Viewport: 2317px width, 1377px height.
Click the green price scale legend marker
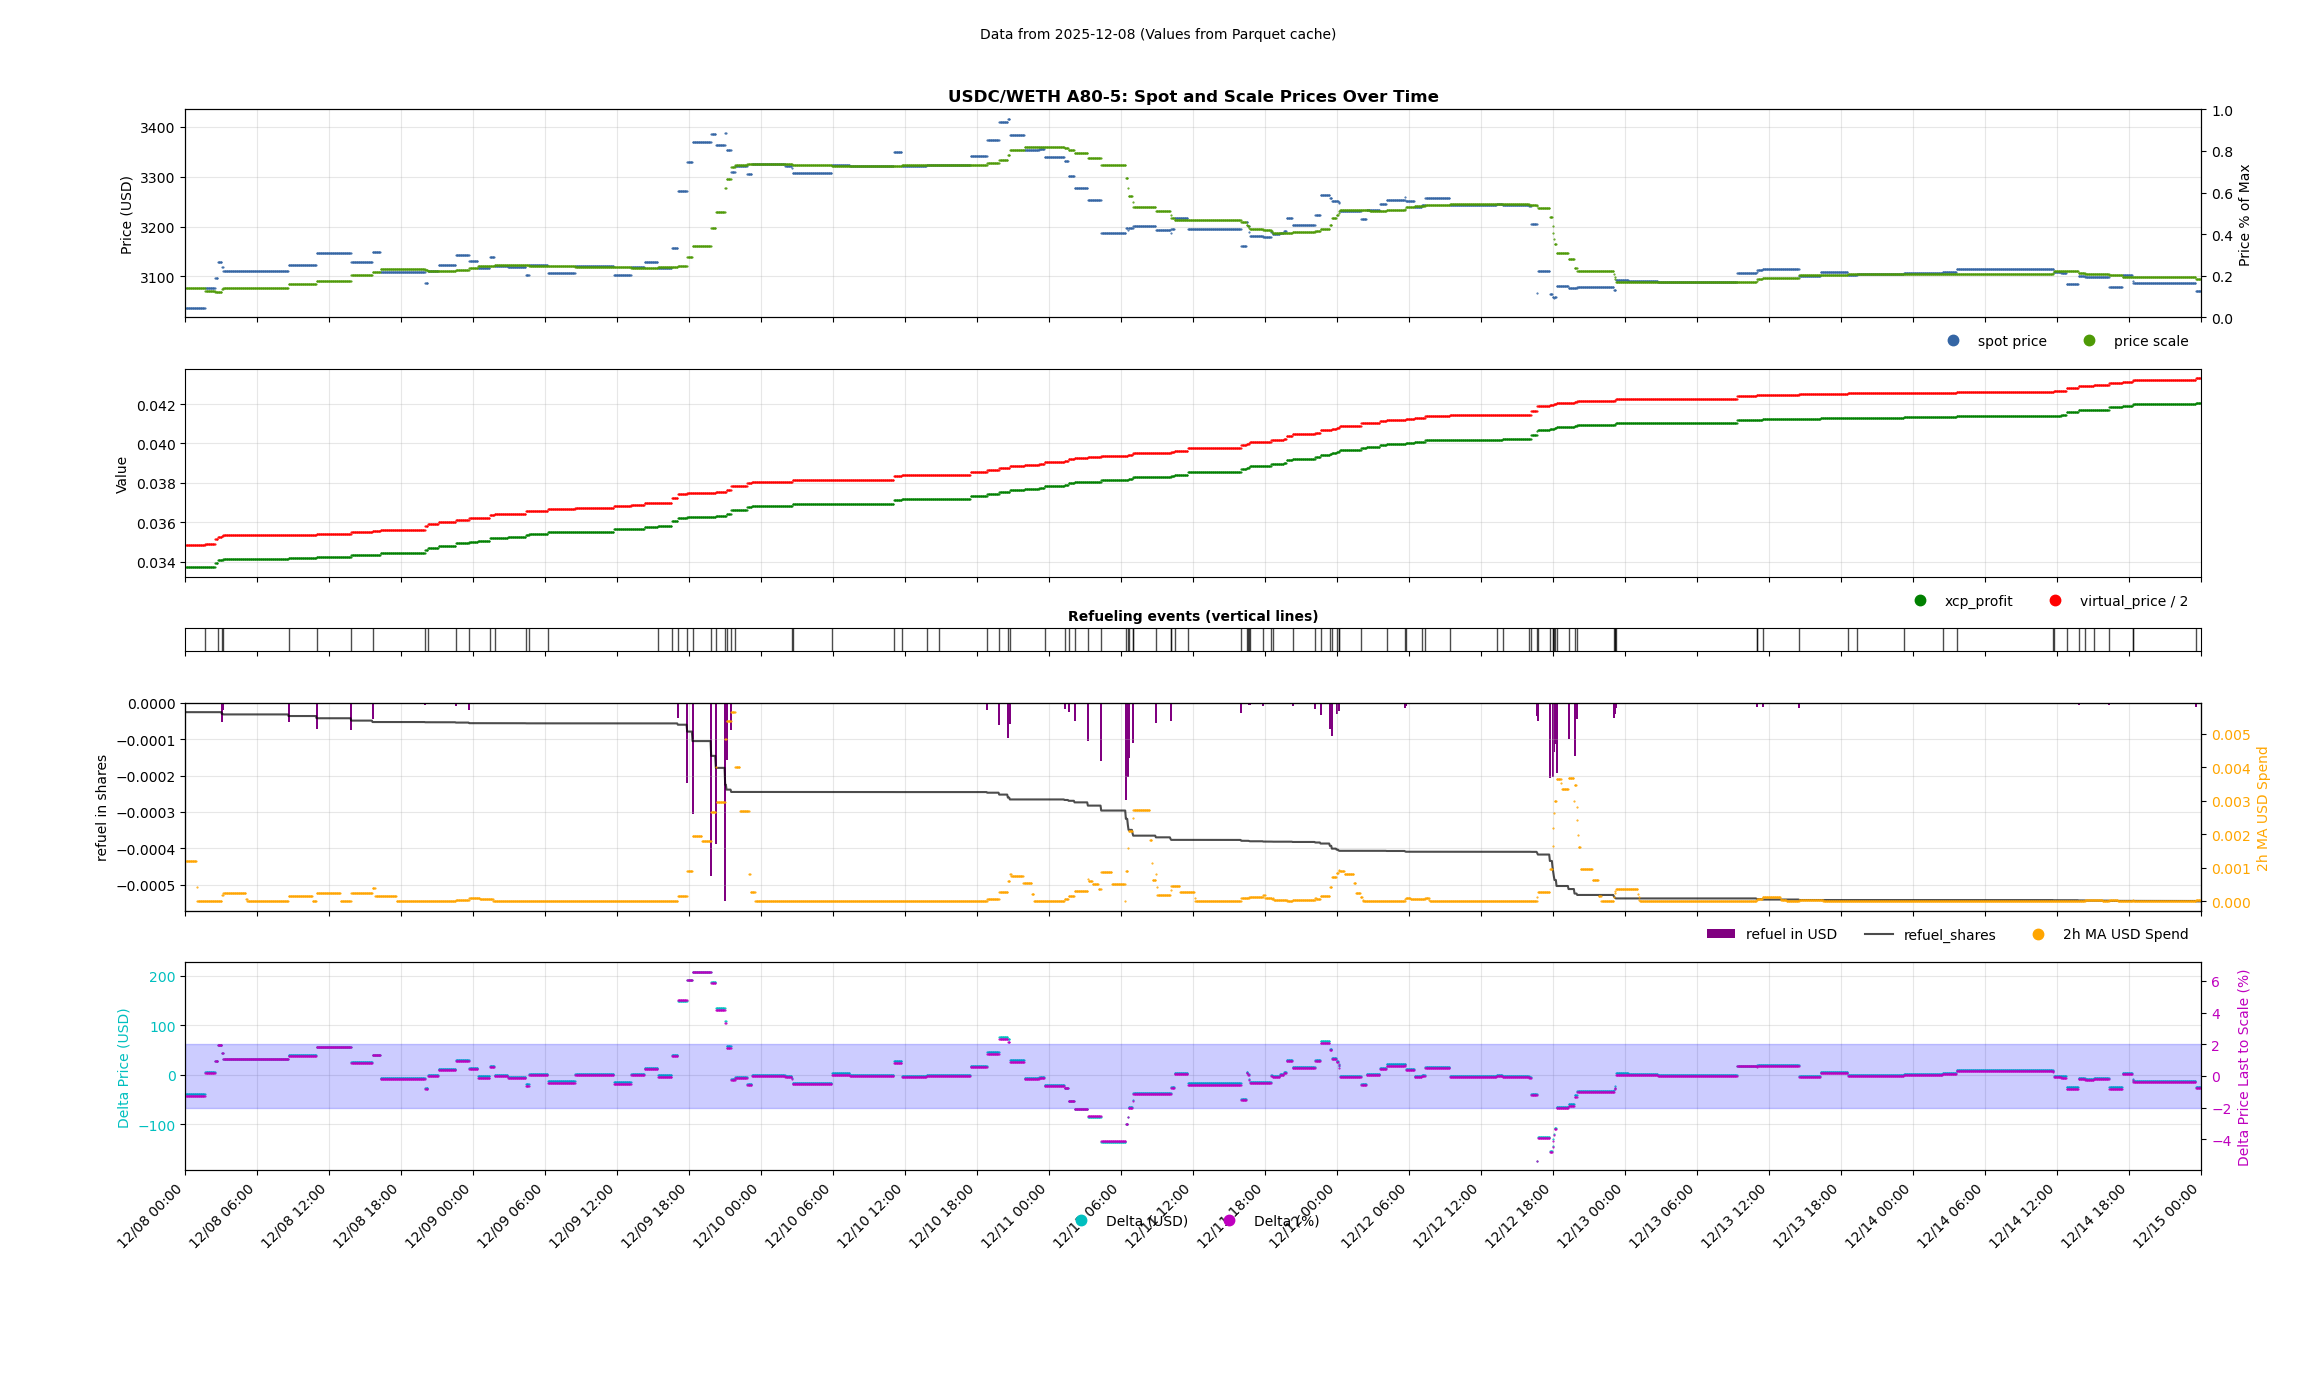click(x=2089, y=341)
